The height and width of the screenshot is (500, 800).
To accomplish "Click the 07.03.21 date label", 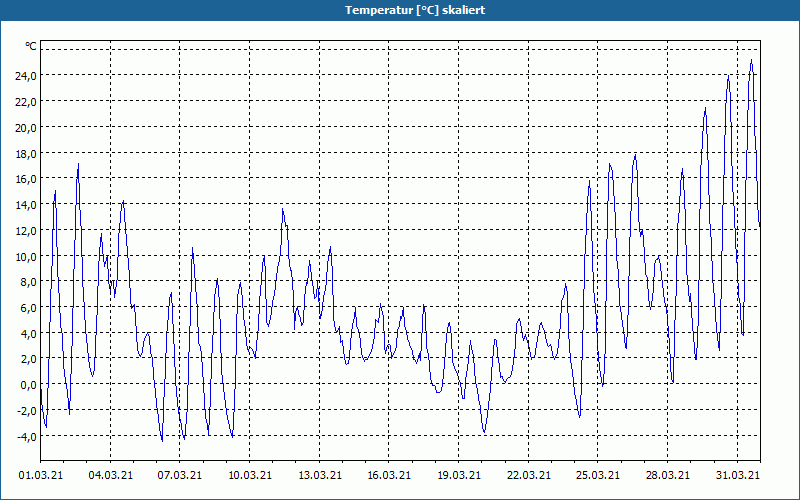I will (x=180, y=475).
